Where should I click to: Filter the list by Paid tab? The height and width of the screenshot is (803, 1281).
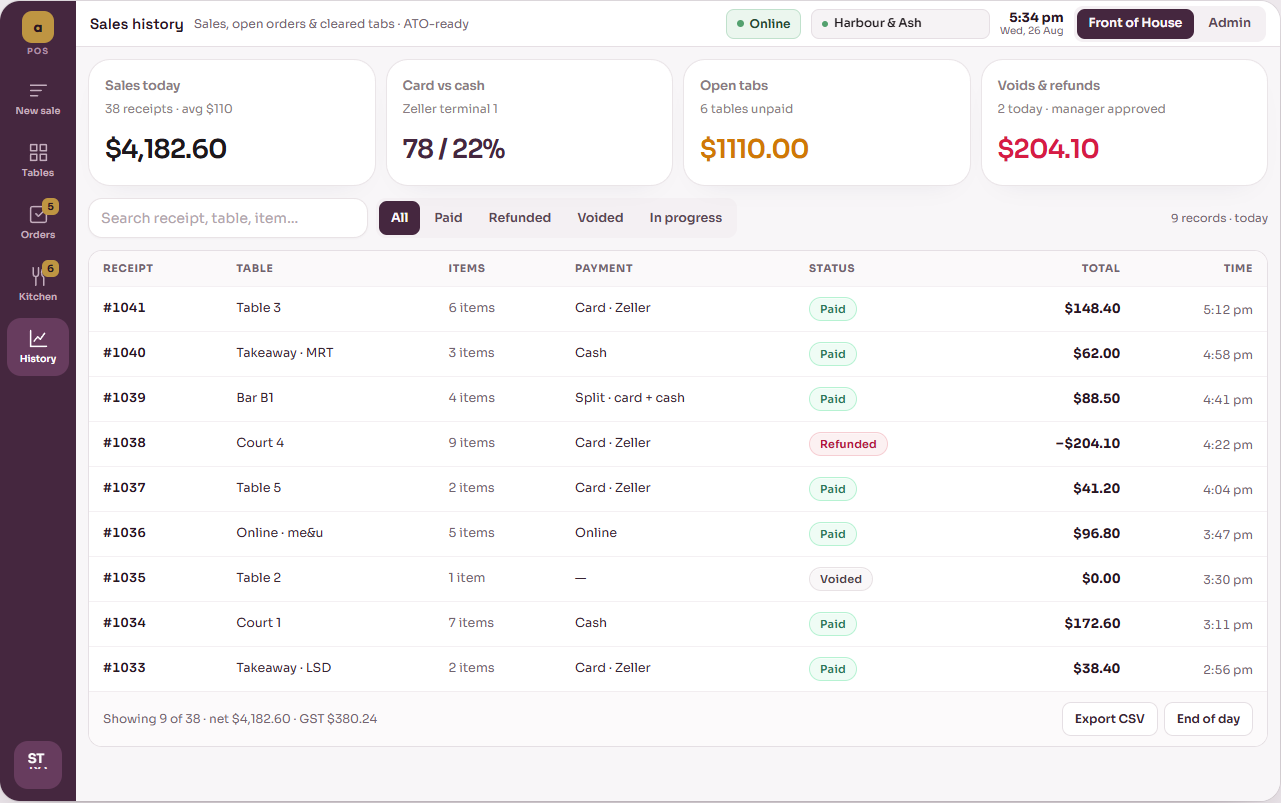pyautogui.click(x=448, y=218)
